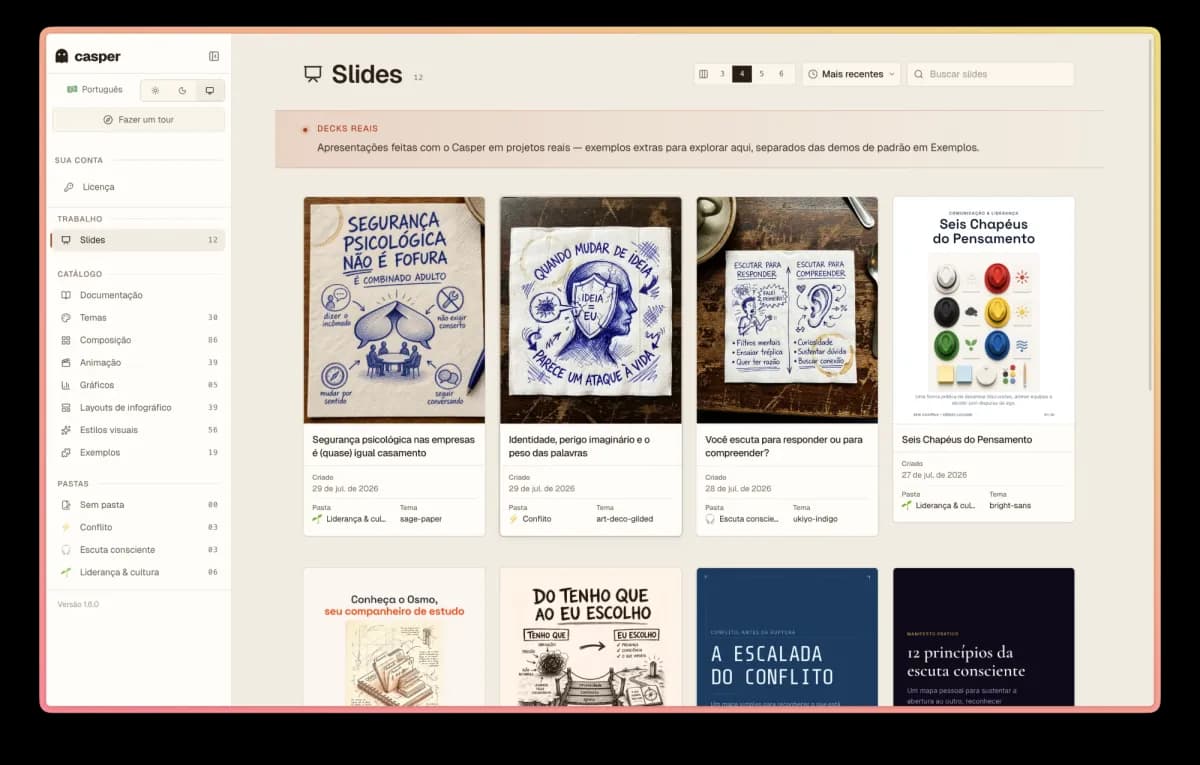Click the grid icon beside Composição
The image size is (1200, 765).
point(66,340)
